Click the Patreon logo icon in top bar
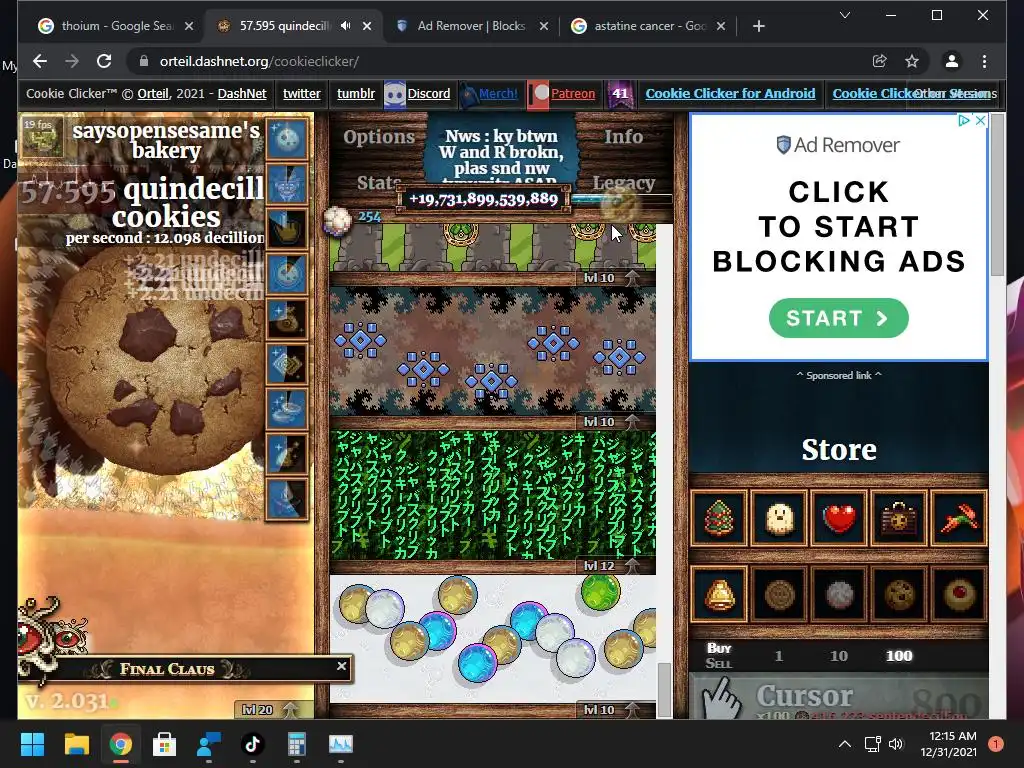Viewport: 1024px width, 768px height. coord(539,94)
